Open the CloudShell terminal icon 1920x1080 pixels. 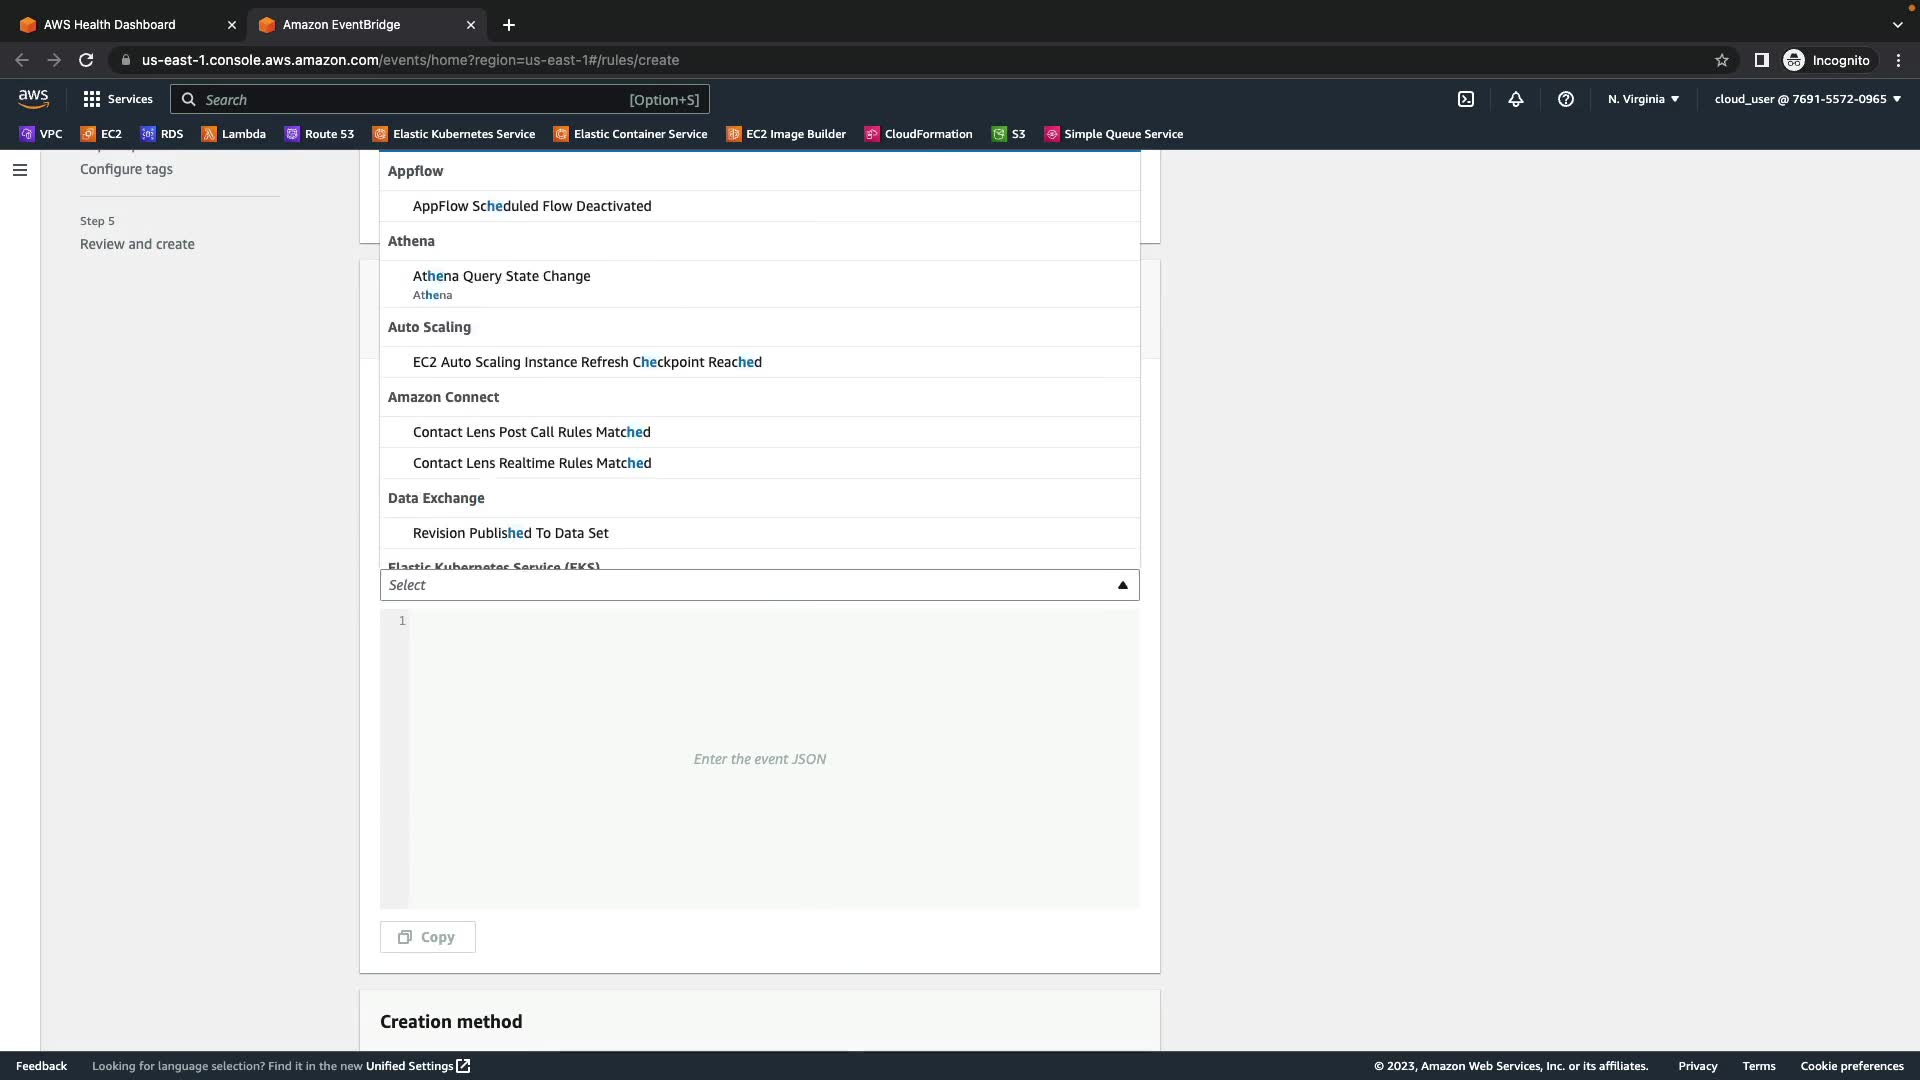click(x=1466, y=99)
